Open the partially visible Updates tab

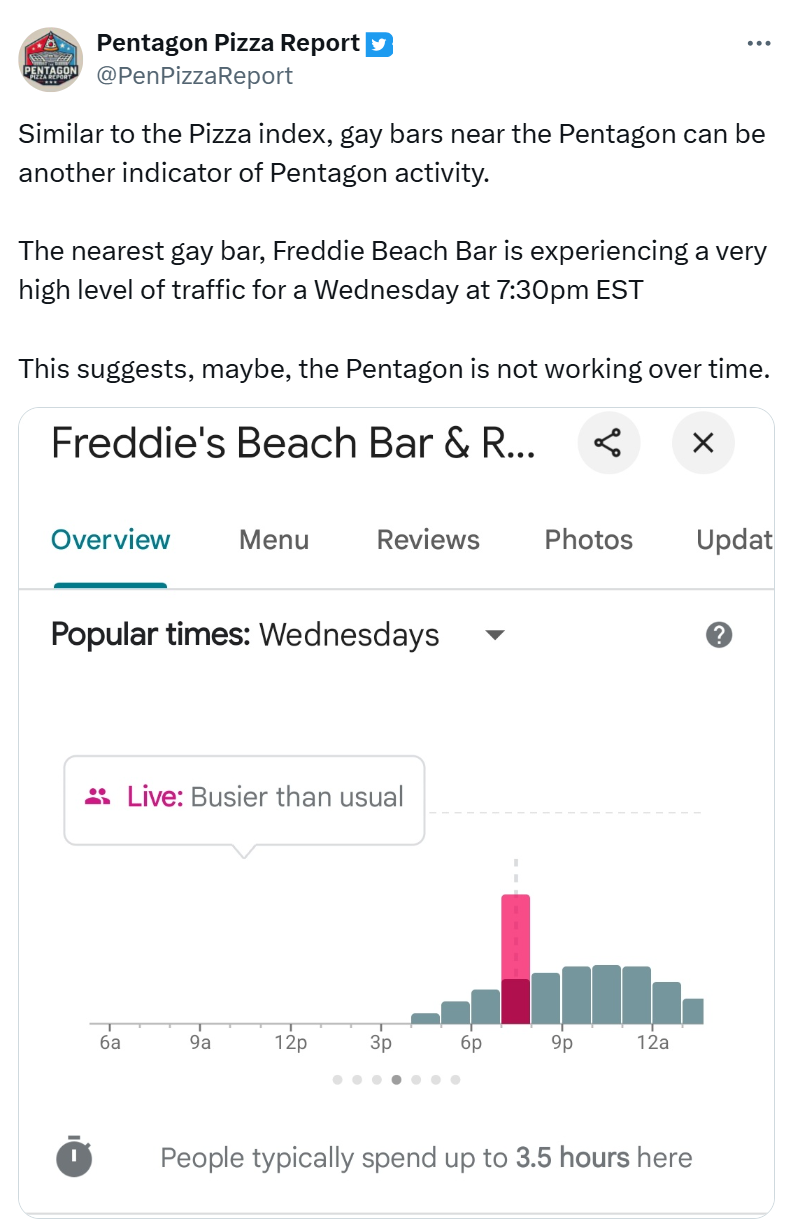[734, 540]
